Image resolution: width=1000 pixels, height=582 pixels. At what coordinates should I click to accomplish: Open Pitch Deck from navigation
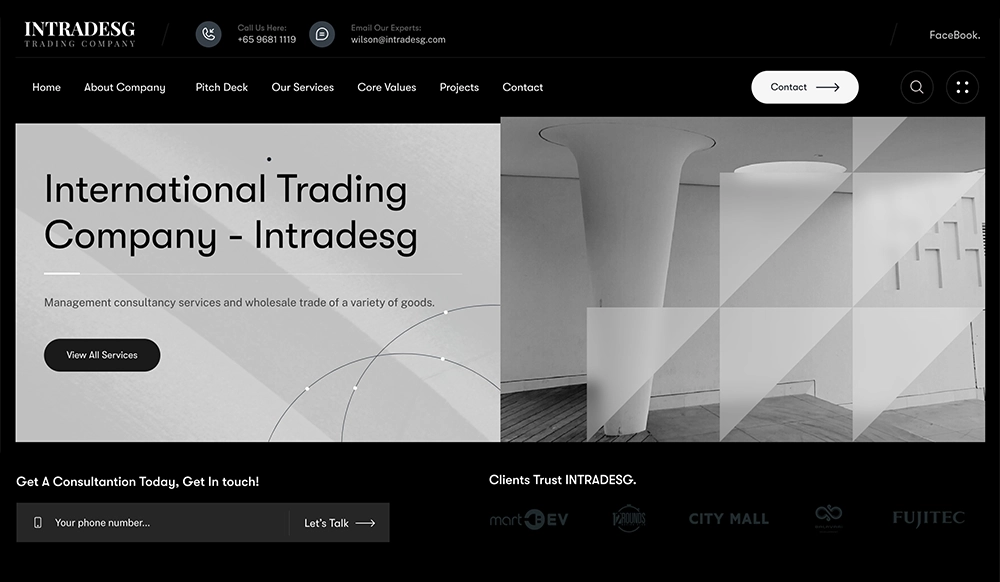point(221,87)
